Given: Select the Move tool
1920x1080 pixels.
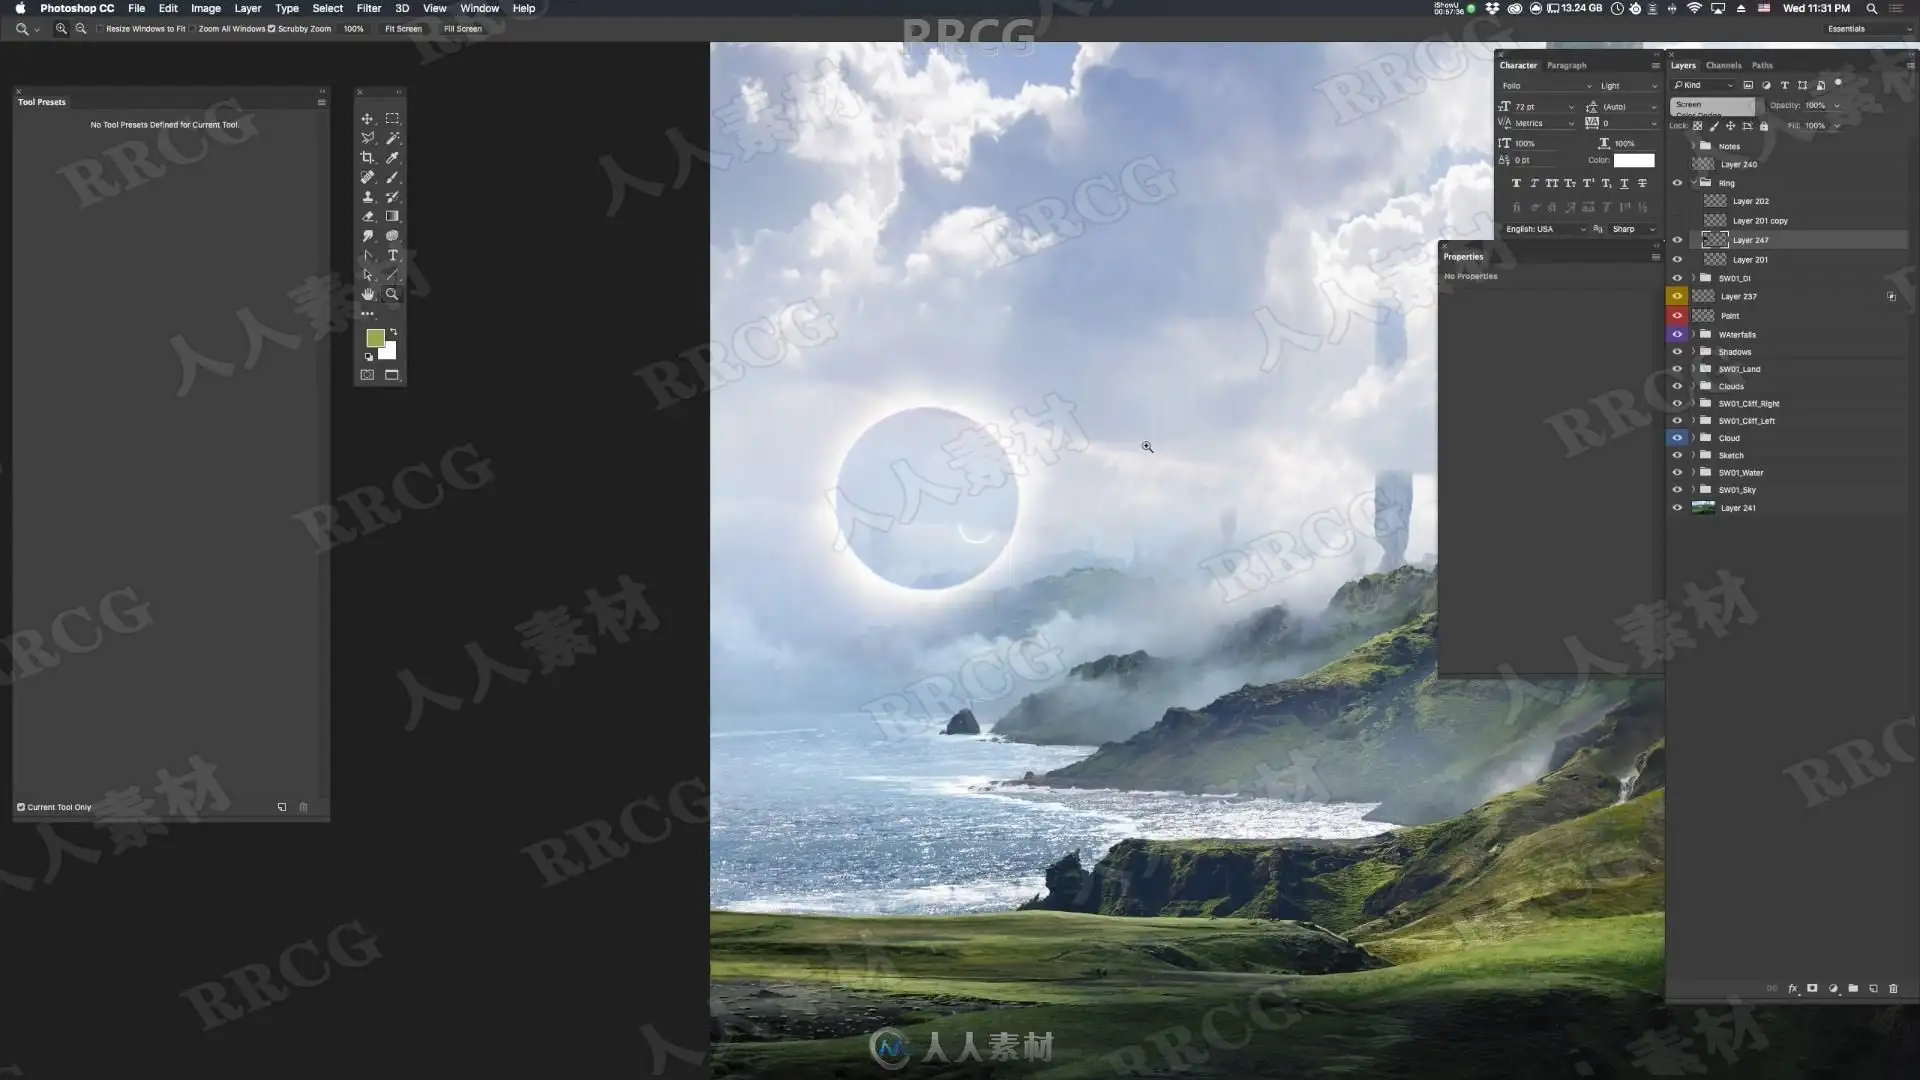Looking at the screenshot, I should click(x=367, y=118).
